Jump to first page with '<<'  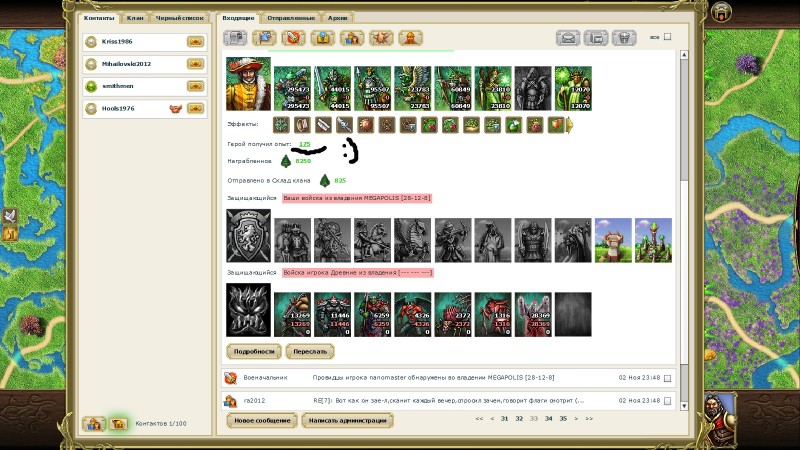[x=479, y=418]
